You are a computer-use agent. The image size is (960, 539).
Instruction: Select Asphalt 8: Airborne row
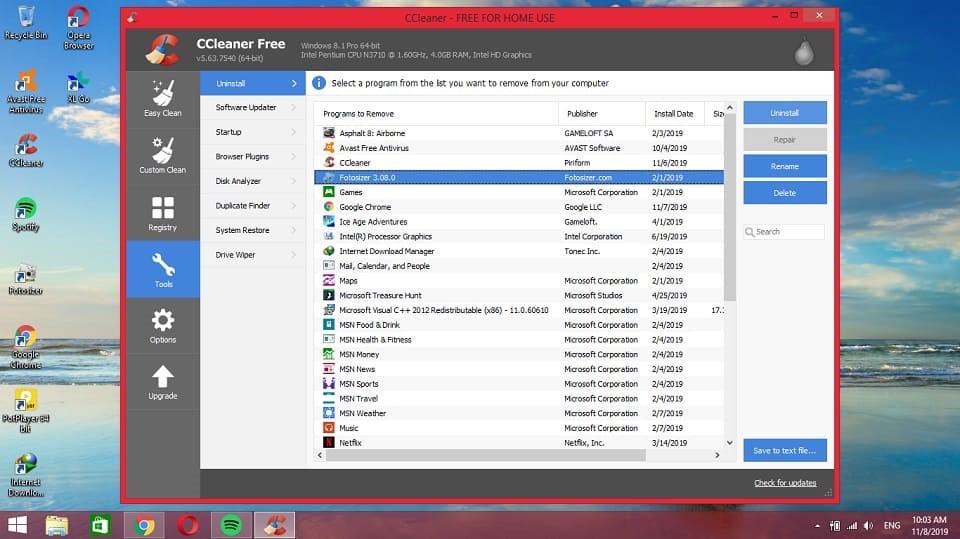tap(519, 133)
